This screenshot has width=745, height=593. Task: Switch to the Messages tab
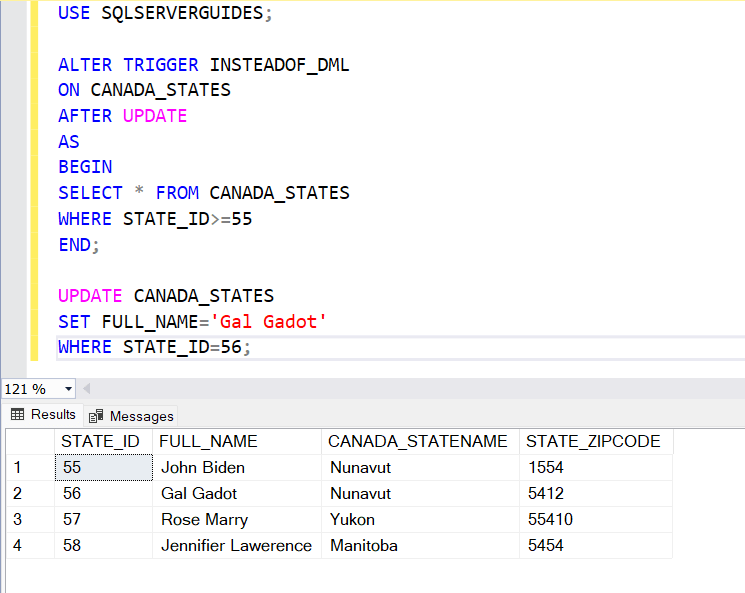coord(131,416)
